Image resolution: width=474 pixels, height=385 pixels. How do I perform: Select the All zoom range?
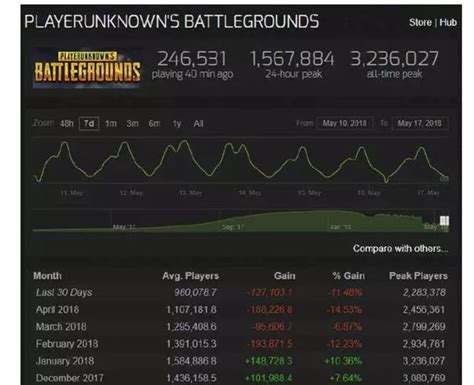pyautogui.click(x=198, y=124)
